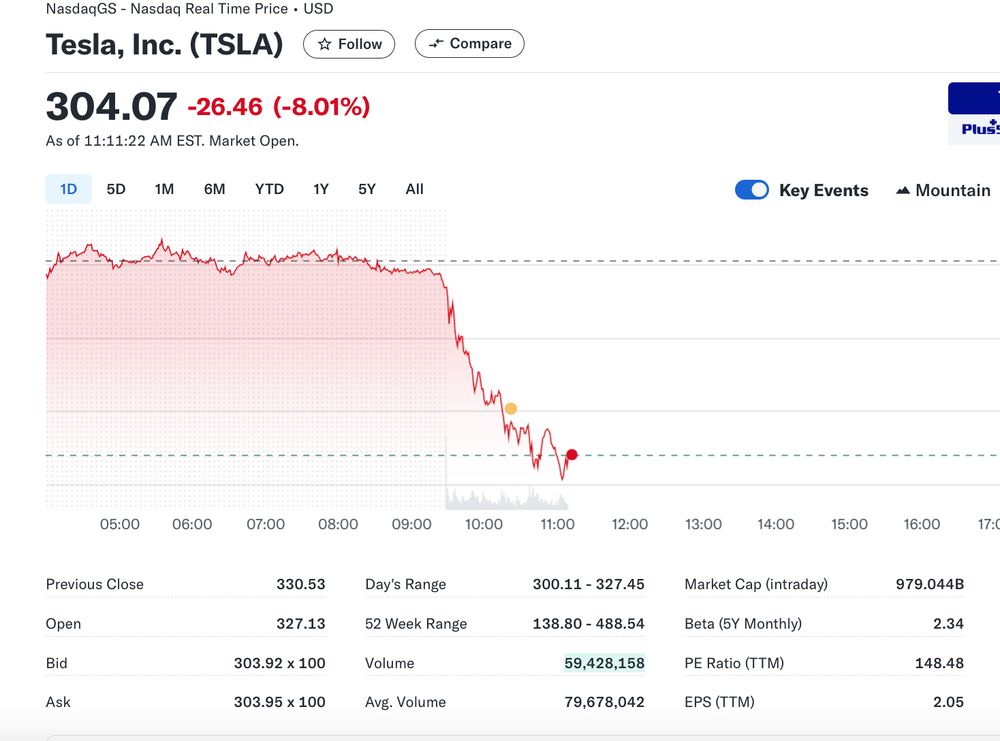Click the Compare button label
Image resolution: width=1000 pixels, height=741 pixels.
481,43
